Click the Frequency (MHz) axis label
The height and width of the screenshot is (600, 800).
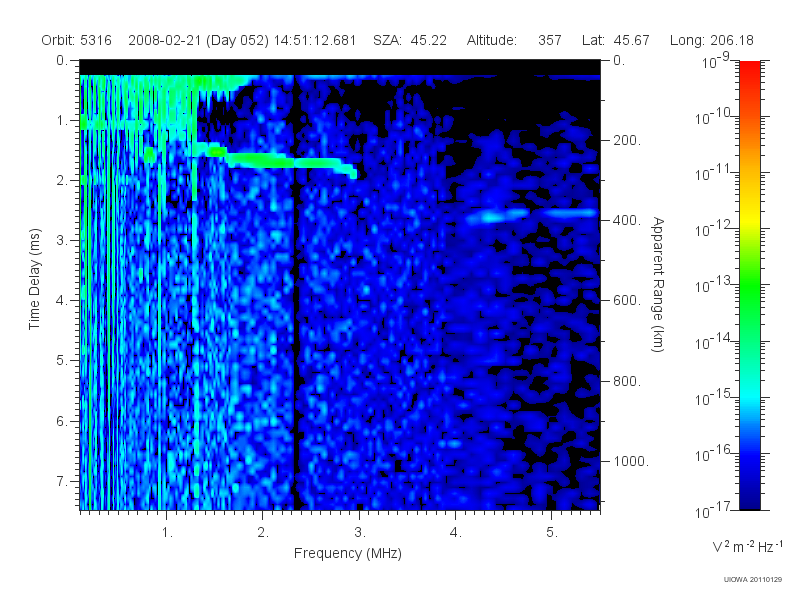(347, 553)
